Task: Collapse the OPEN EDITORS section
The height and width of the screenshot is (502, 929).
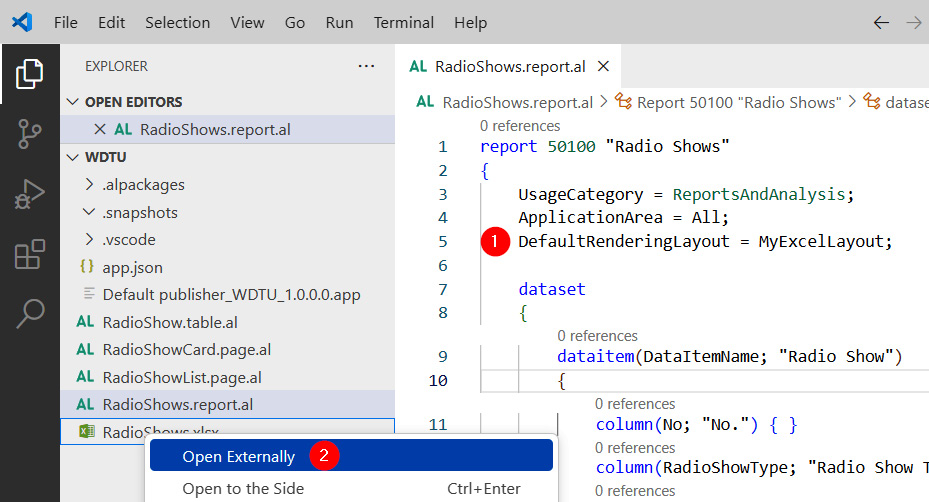Action: [x=73, y=101]
